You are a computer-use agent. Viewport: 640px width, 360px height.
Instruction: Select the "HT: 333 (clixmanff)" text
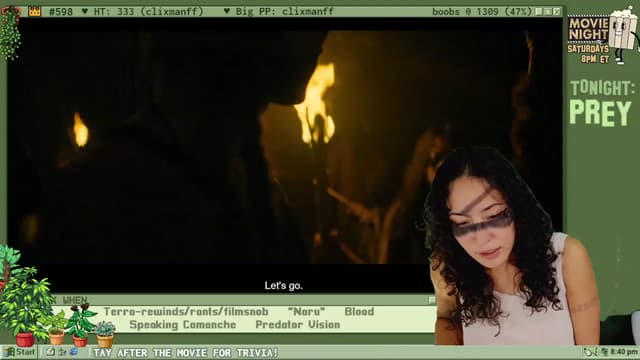[x=149, y=11]
